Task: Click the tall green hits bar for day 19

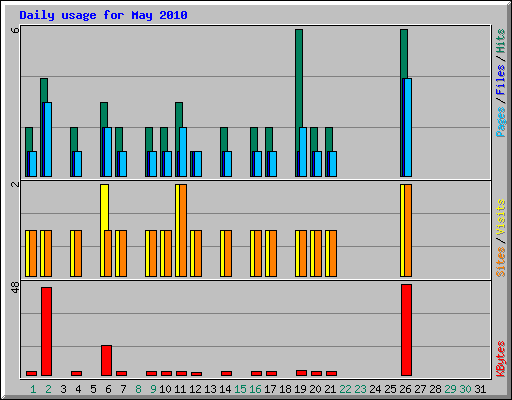Action: pyautogui.click(x=299, y=78)
